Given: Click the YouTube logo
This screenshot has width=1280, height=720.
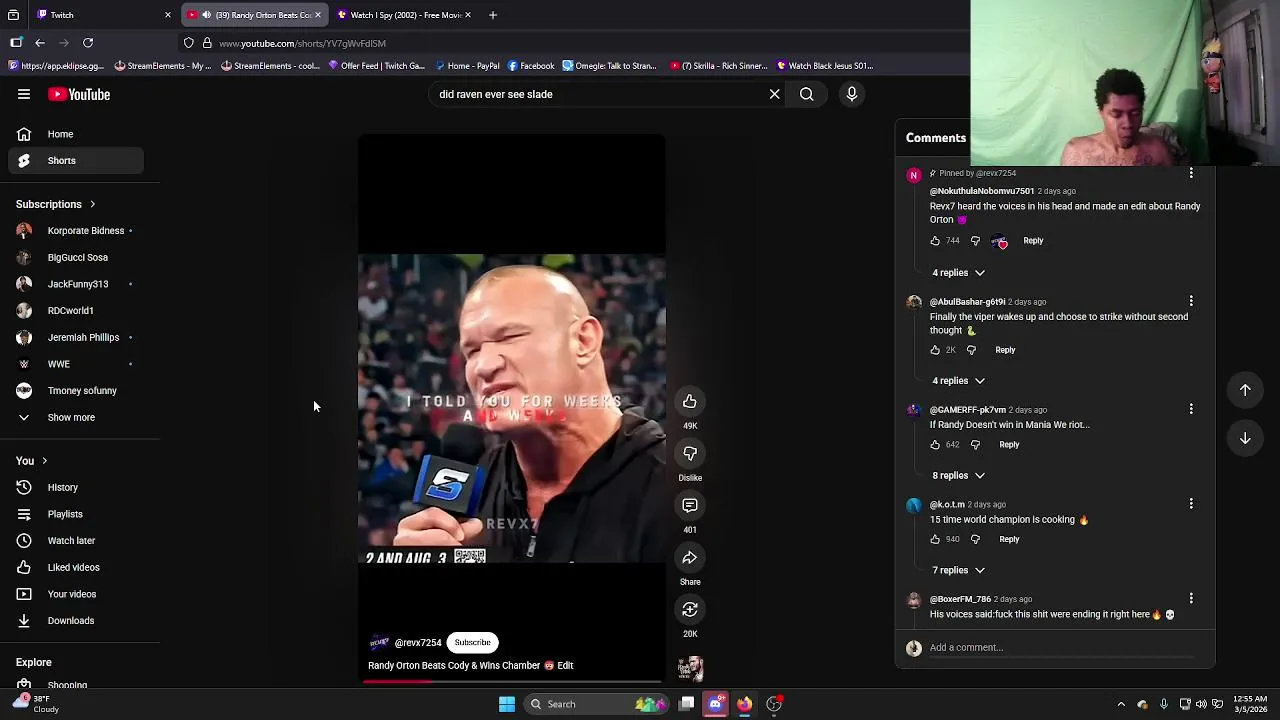Looking at the screenshot, I should pos(79,94).
